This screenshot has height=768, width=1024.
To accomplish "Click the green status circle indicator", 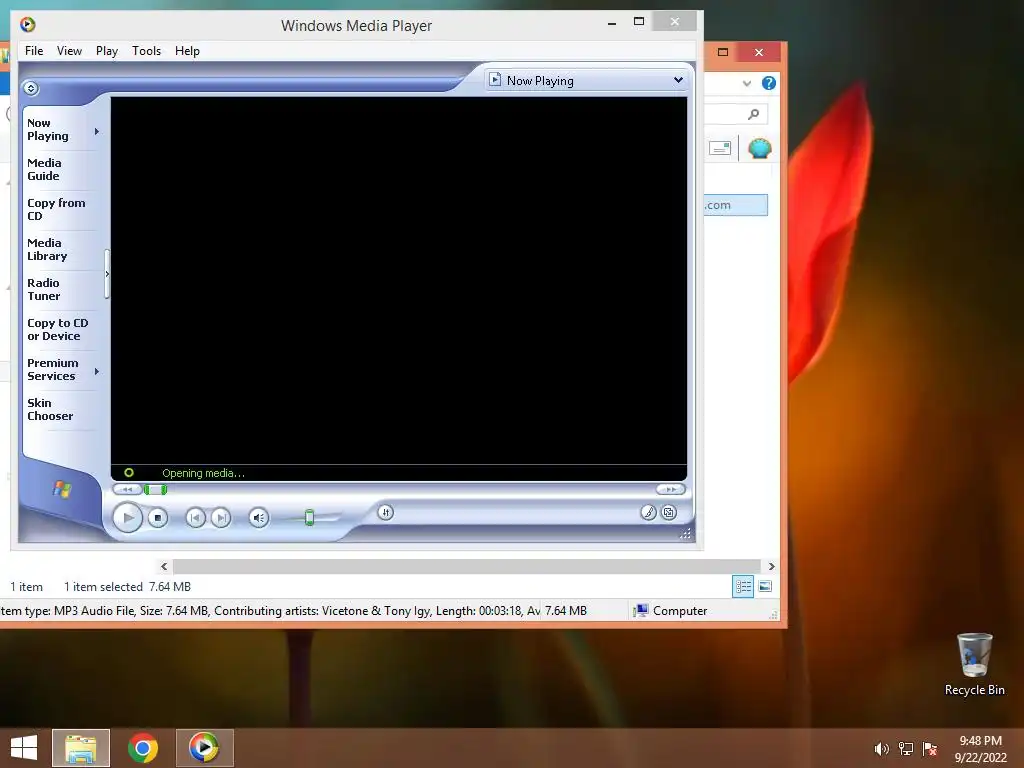I will pyautogui.click(x=129, y=472).
